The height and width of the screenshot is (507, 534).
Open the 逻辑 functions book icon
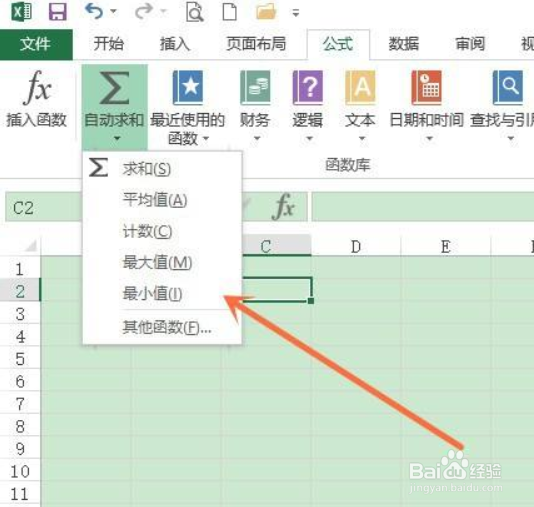pos(308,88)
